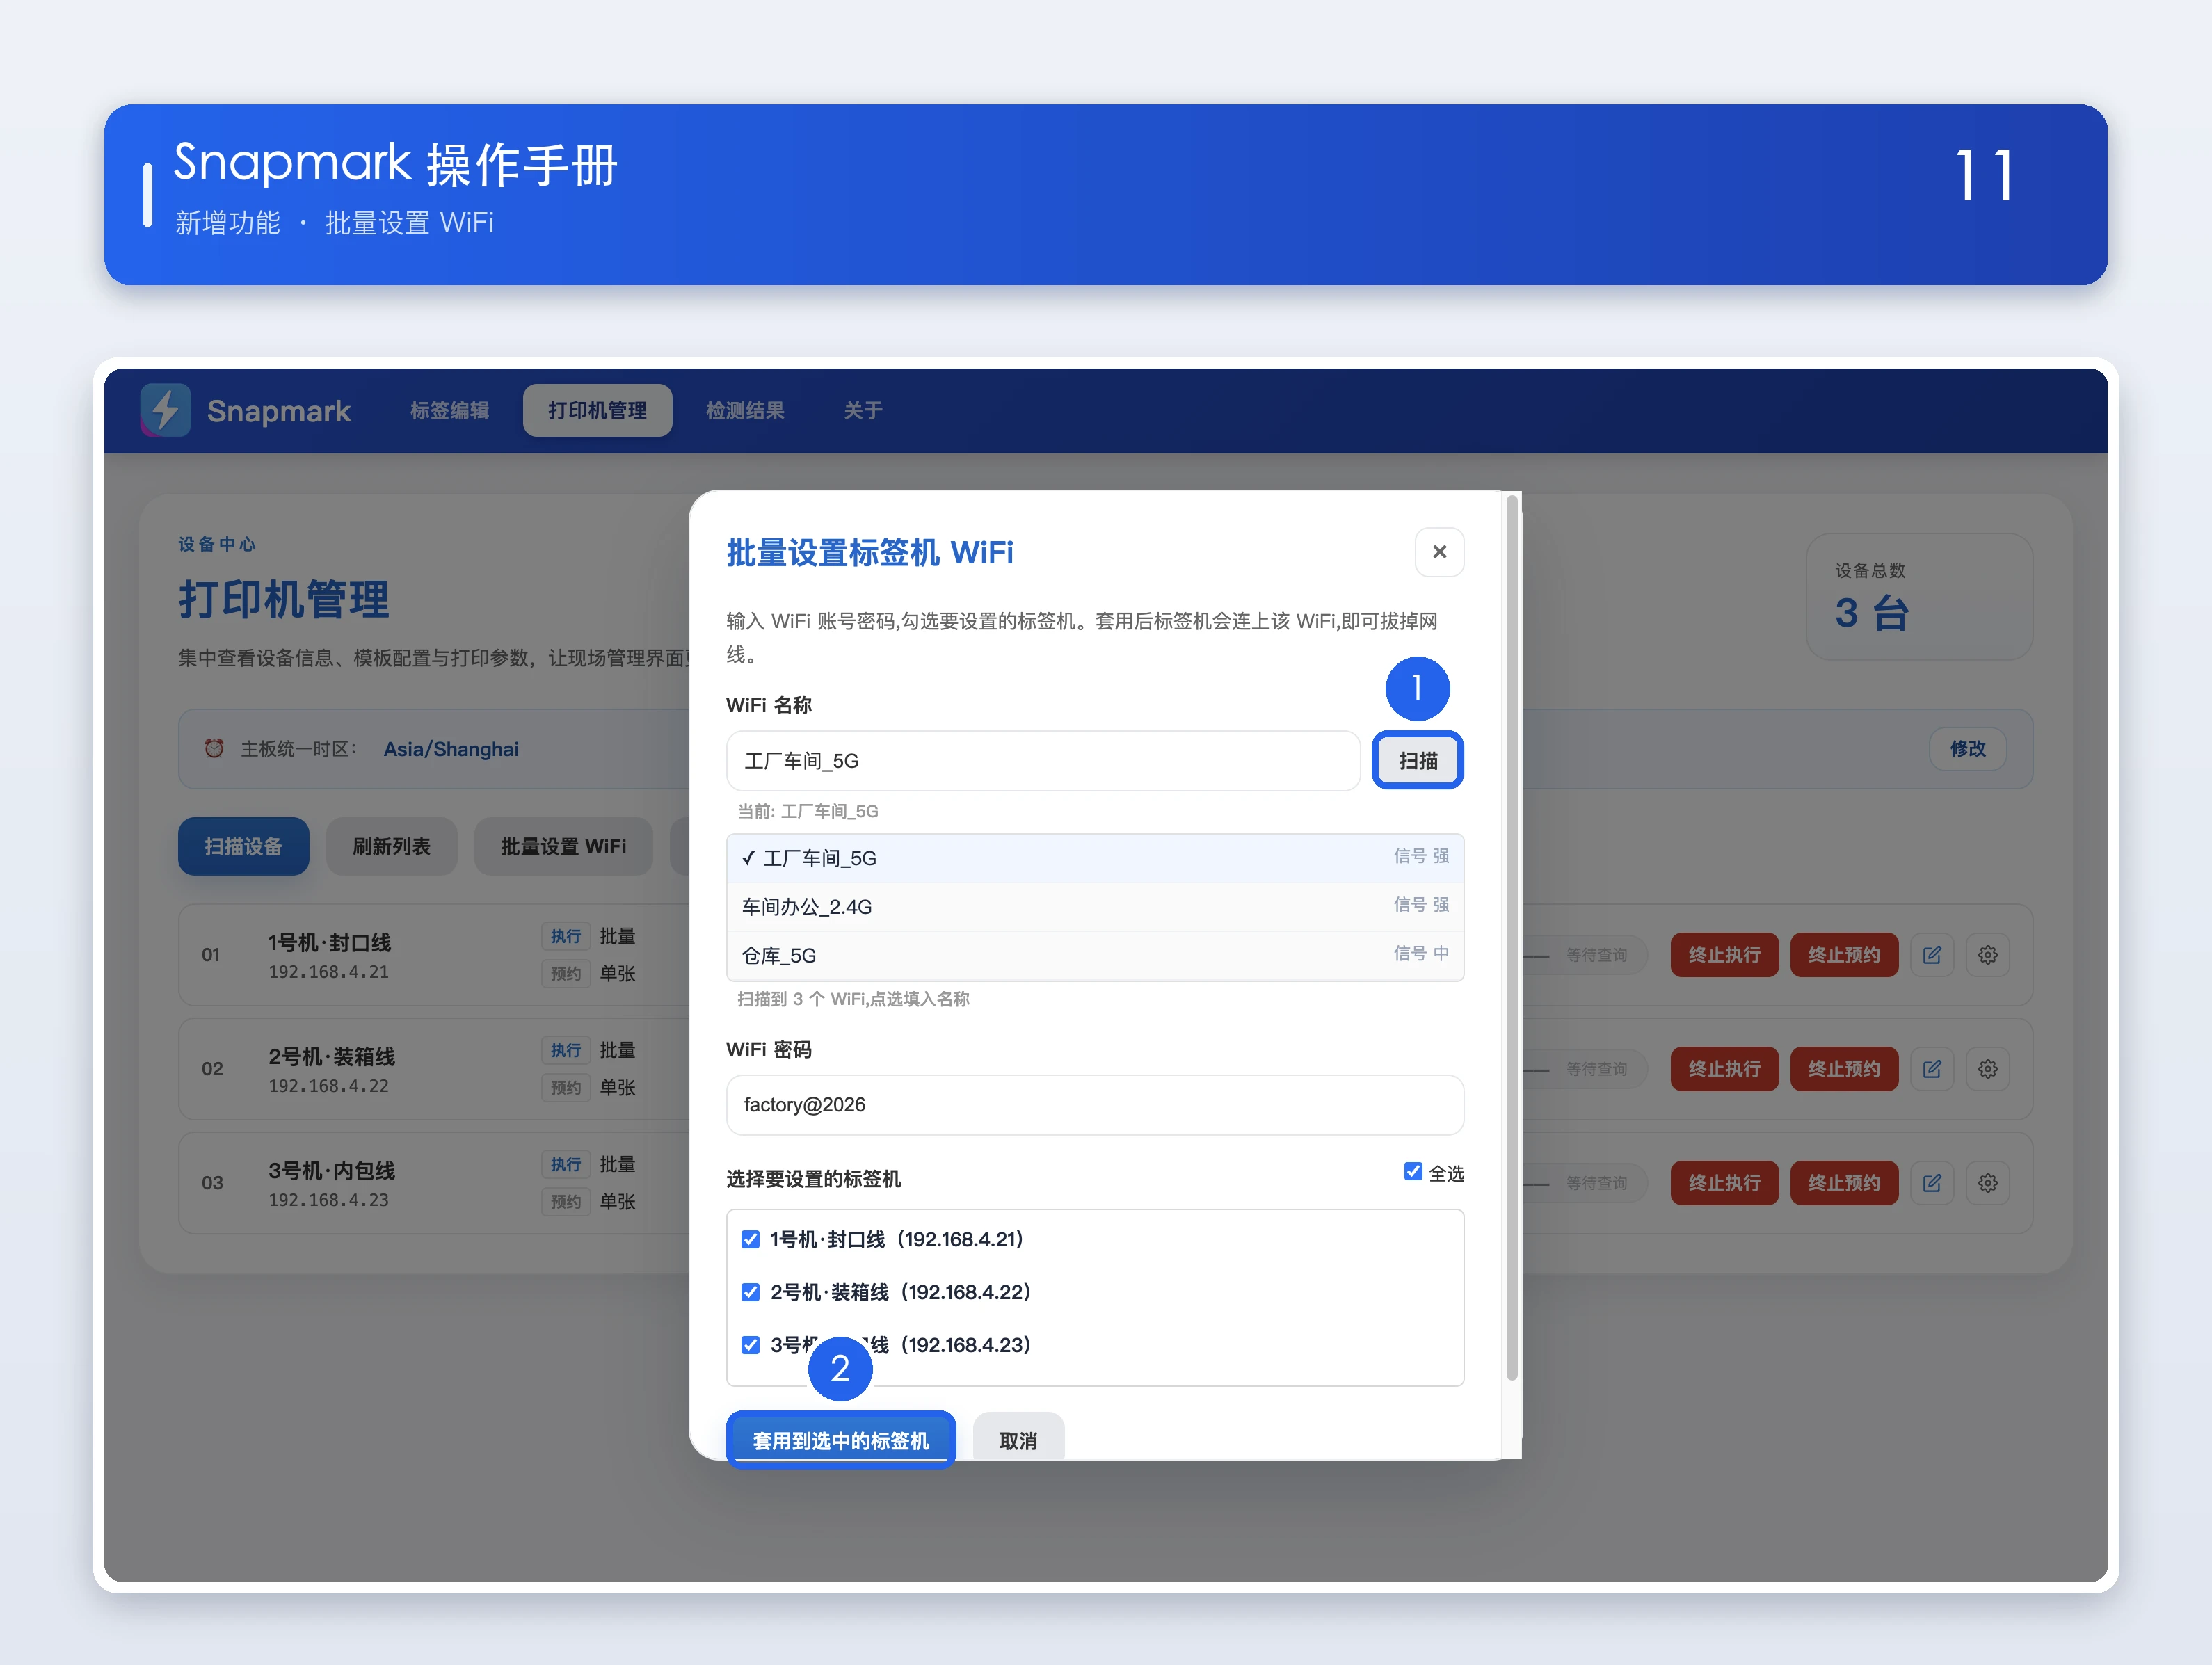Screen dimensions: 2212x1665
Task: Click the WiFi 密码 input field
Action: pos(1095,1105)
